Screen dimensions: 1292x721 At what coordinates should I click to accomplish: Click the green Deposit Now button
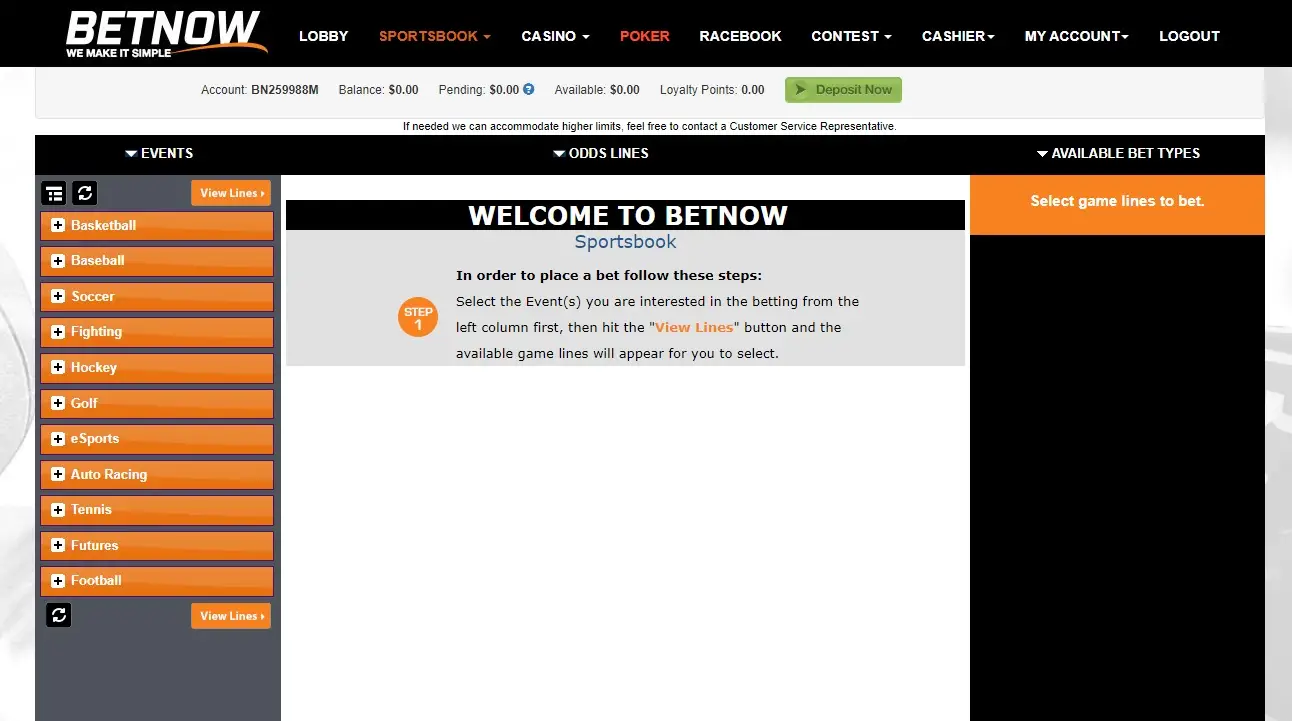[843, 90]
